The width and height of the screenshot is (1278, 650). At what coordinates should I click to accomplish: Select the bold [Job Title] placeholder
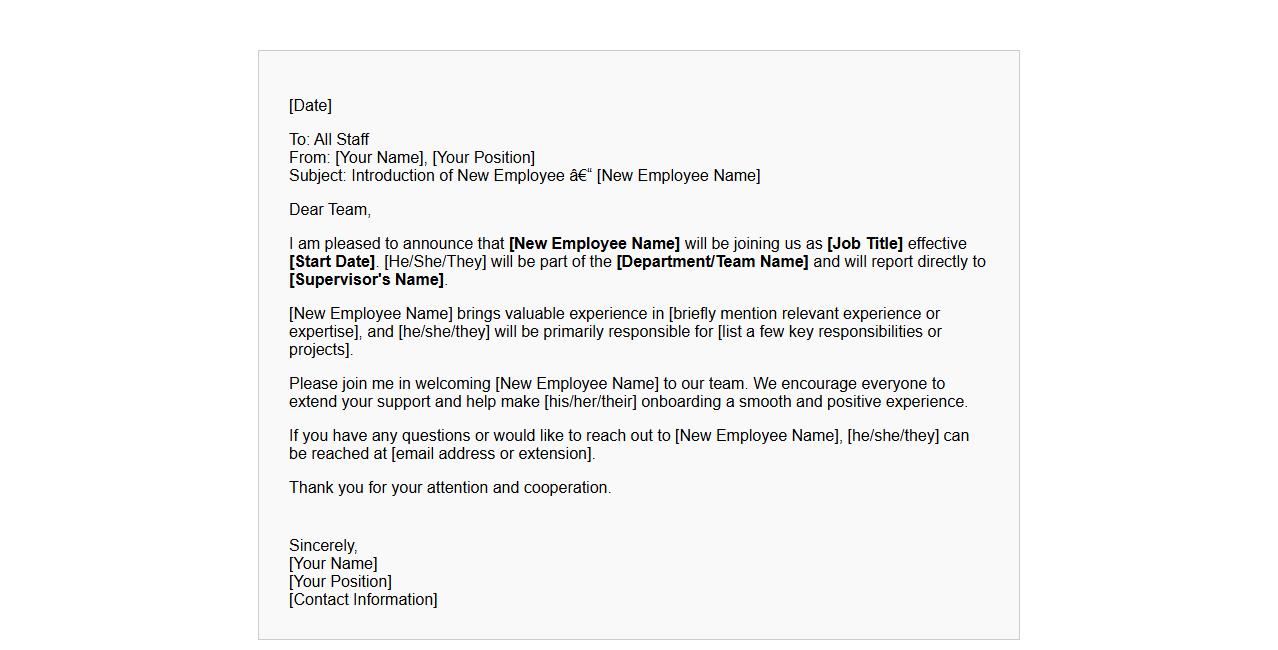tap(864, 244)
